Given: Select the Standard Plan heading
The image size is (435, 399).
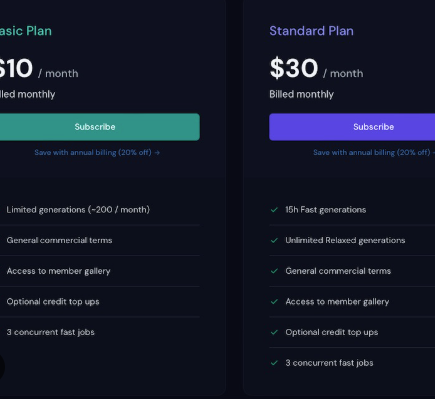Looking at the screenshot, I should [311, 31].
